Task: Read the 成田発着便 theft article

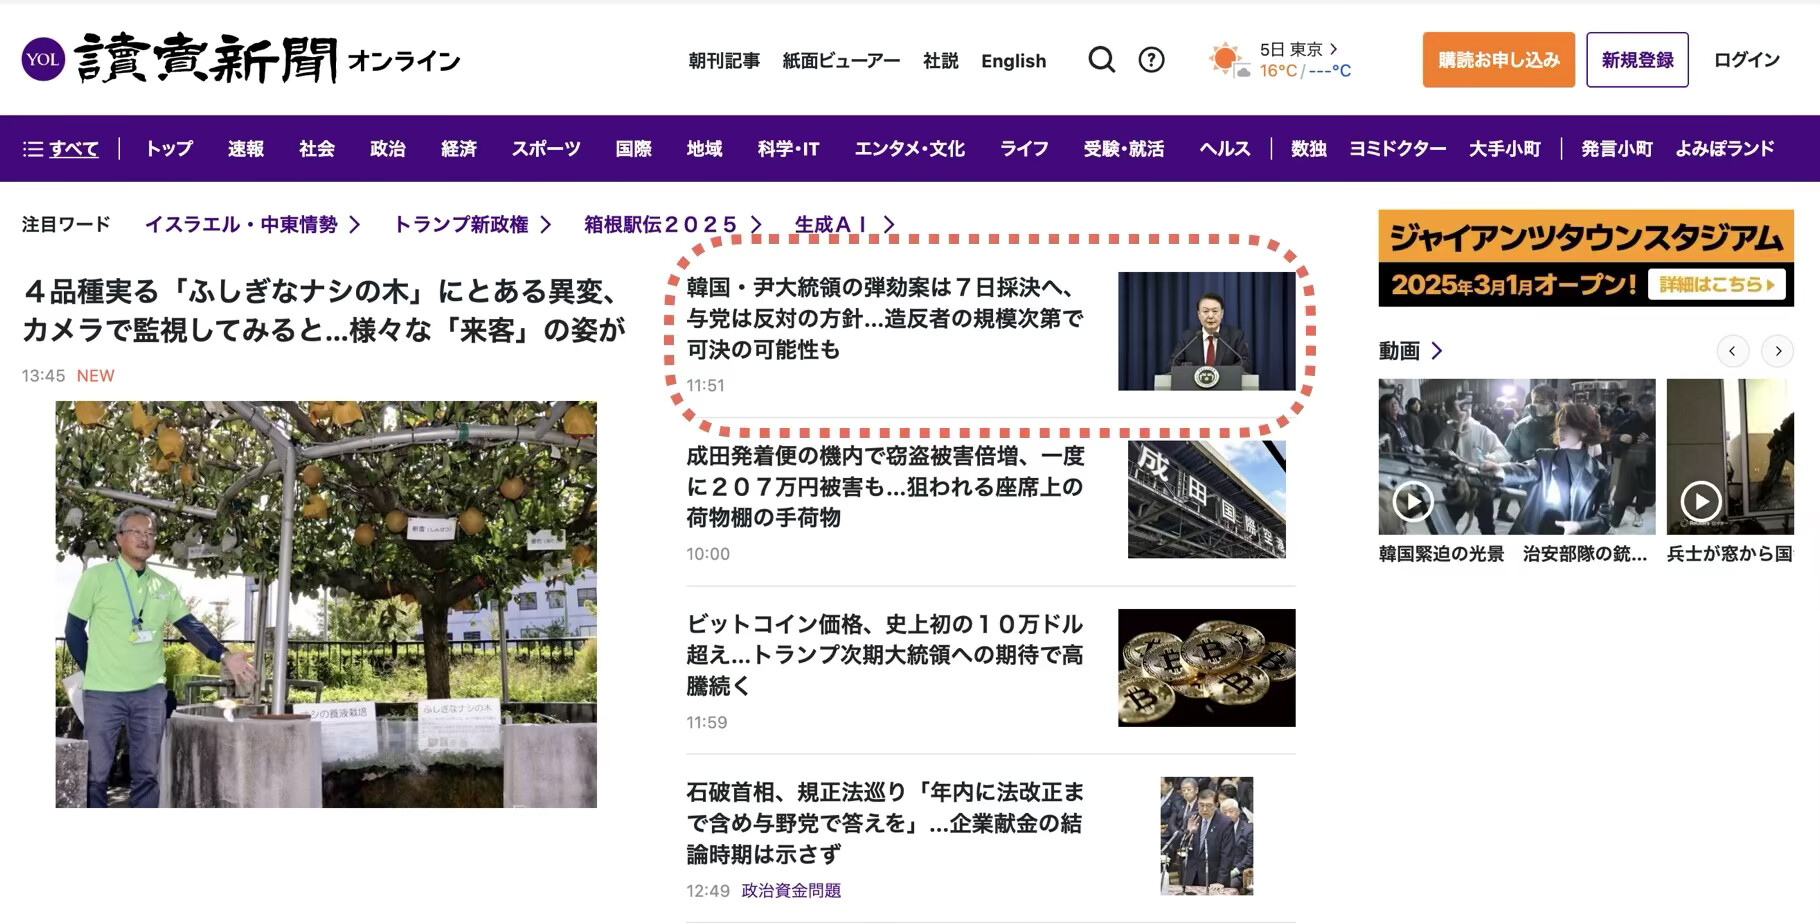Action: [x=885, y=486]
